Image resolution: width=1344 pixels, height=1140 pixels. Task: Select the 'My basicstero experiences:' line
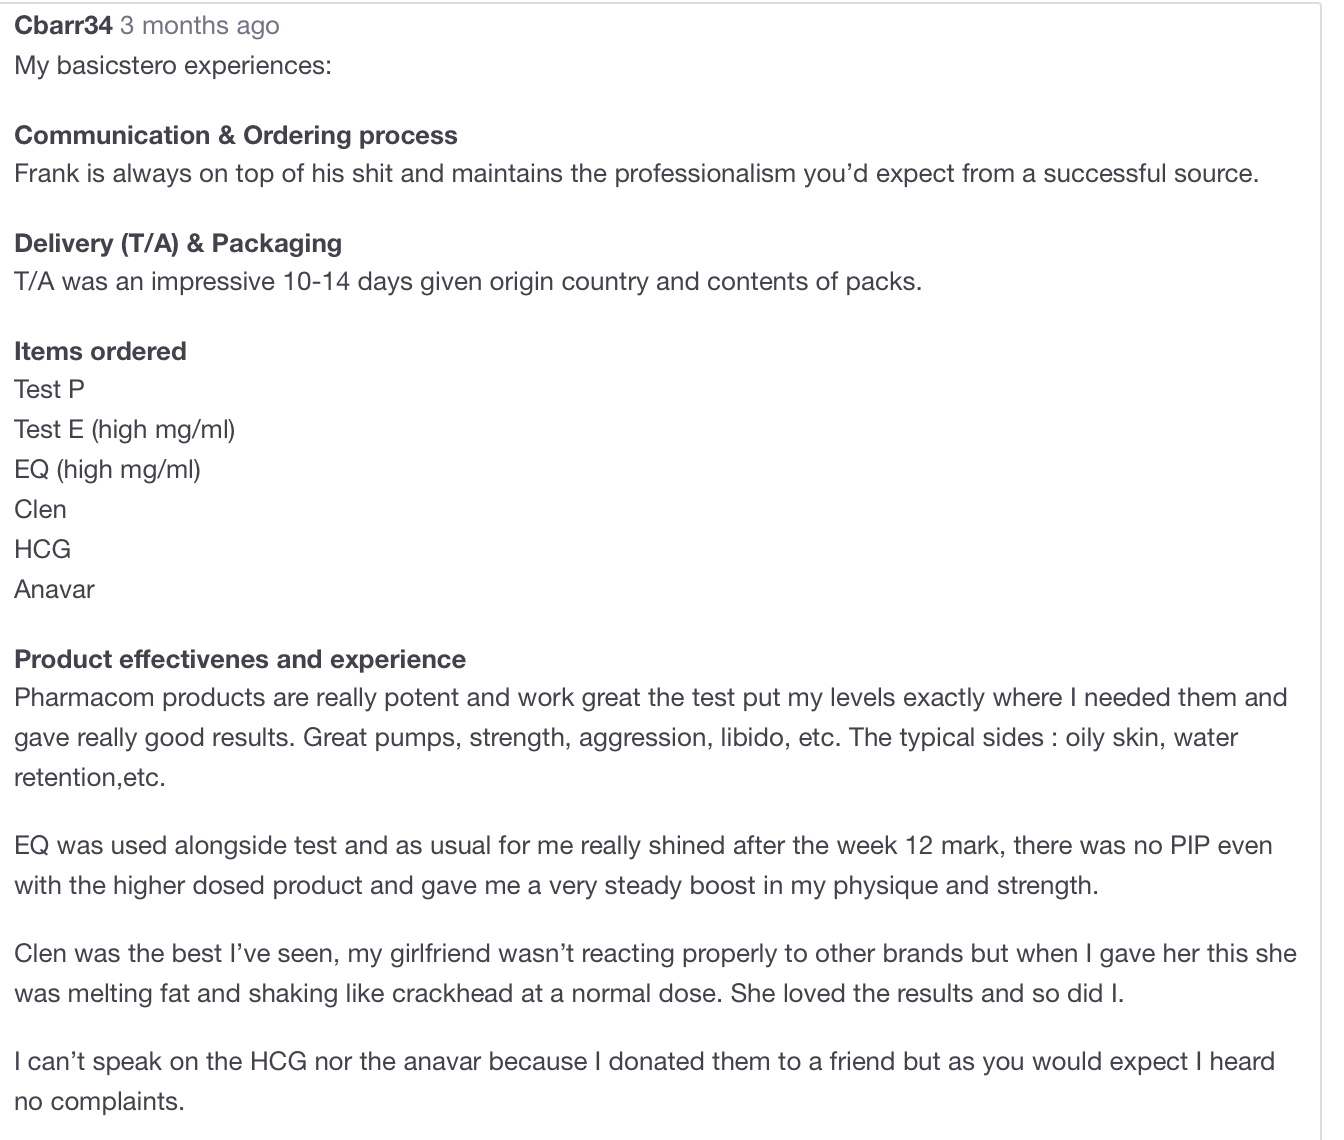[x=173, y=66]
